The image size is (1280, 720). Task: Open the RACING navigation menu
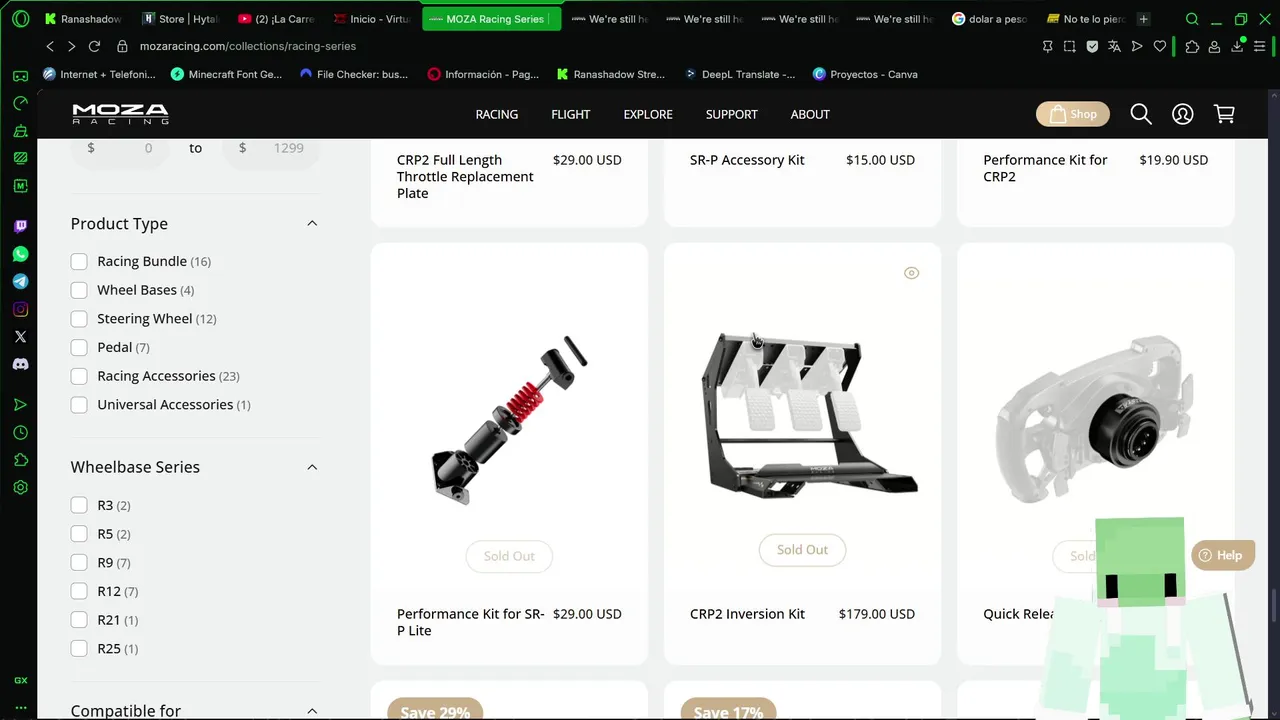tap(497, 114)
